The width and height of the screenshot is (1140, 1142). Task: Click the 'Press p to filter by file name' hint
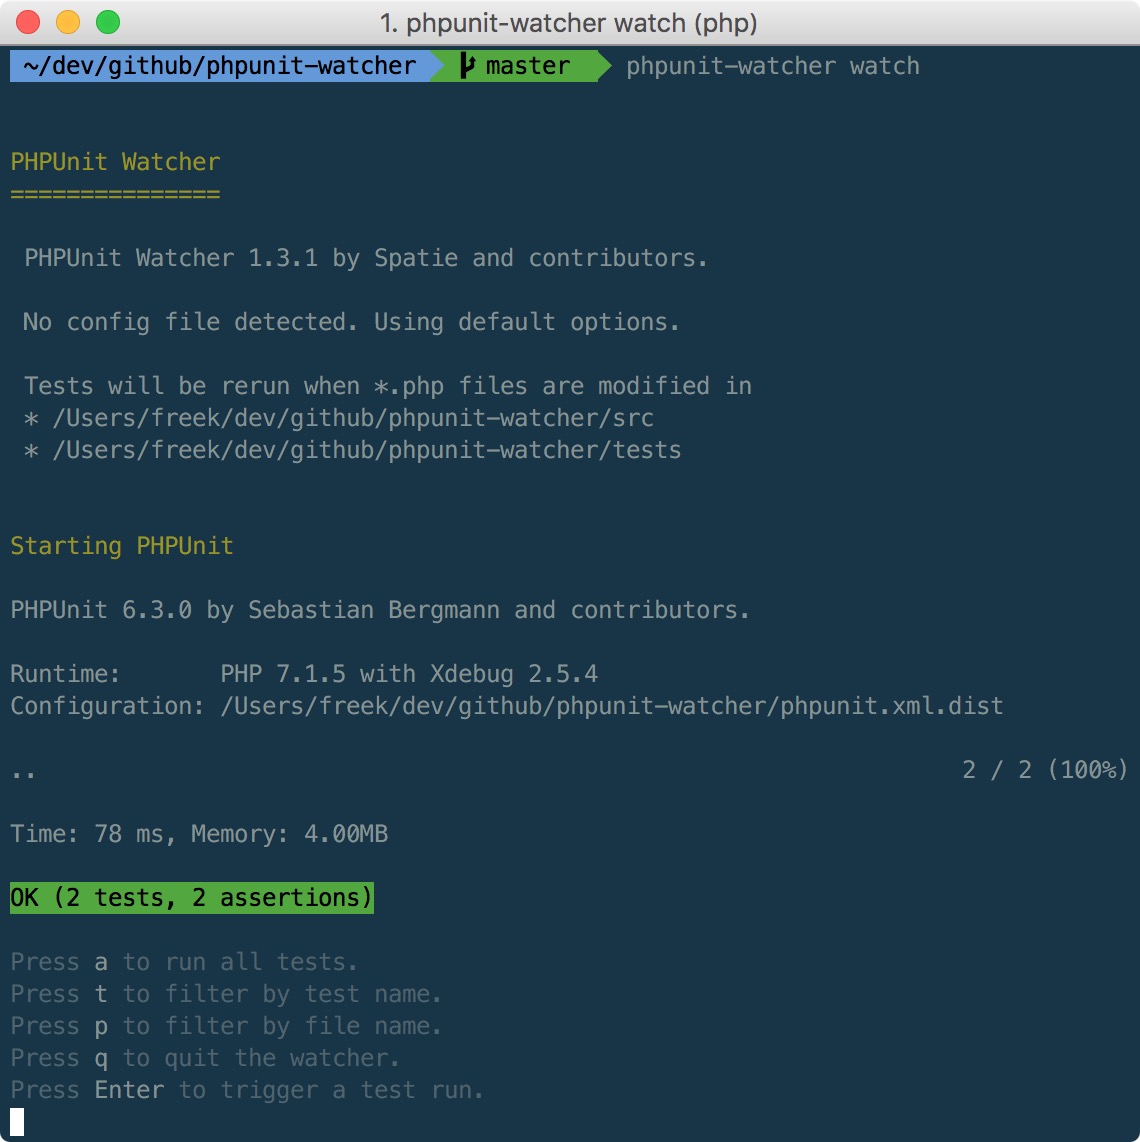[x=226, y=1026]
